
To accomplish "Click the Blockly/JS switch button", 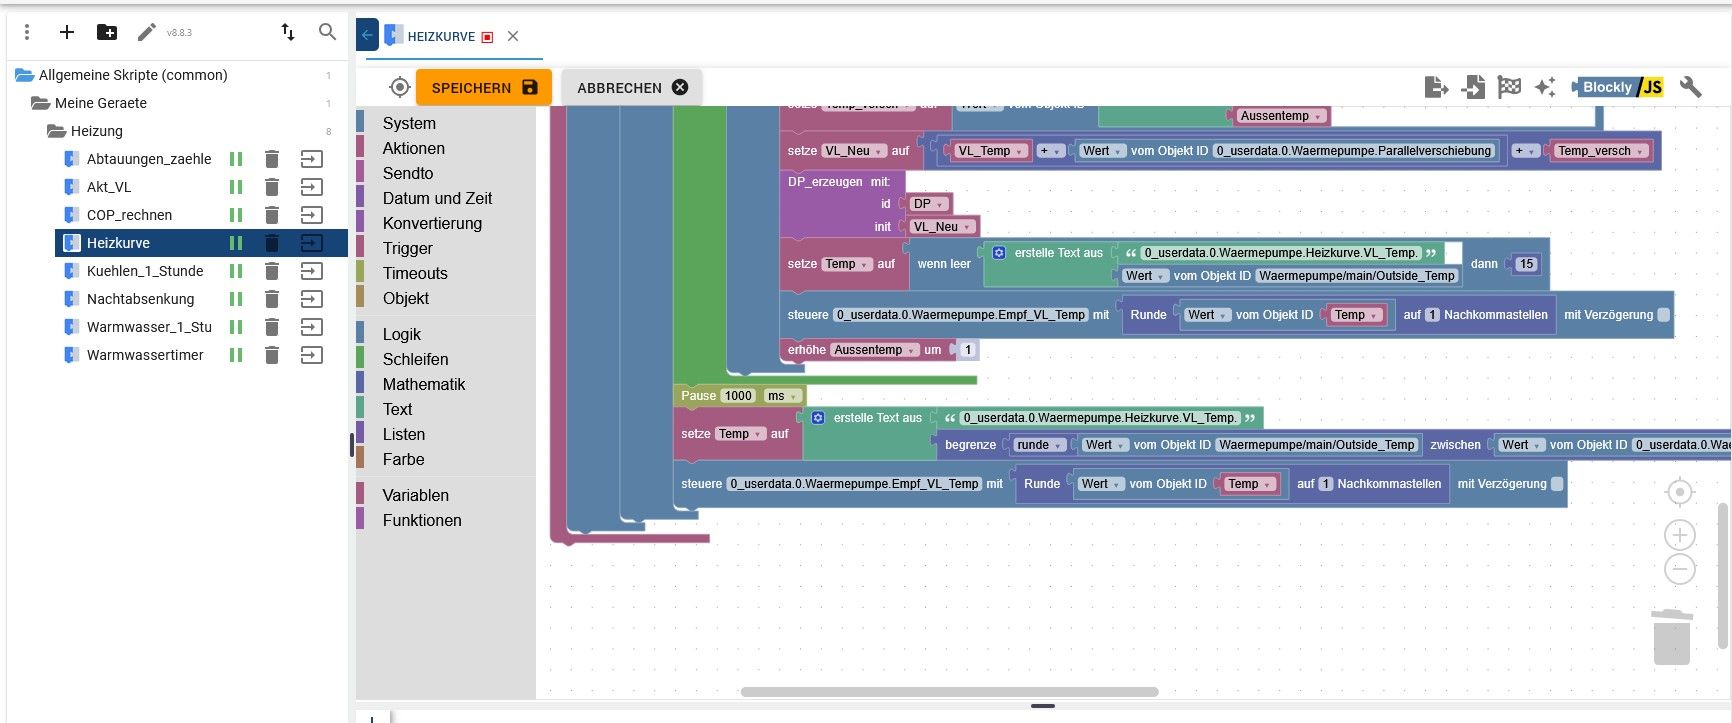I will [1617, 87].
